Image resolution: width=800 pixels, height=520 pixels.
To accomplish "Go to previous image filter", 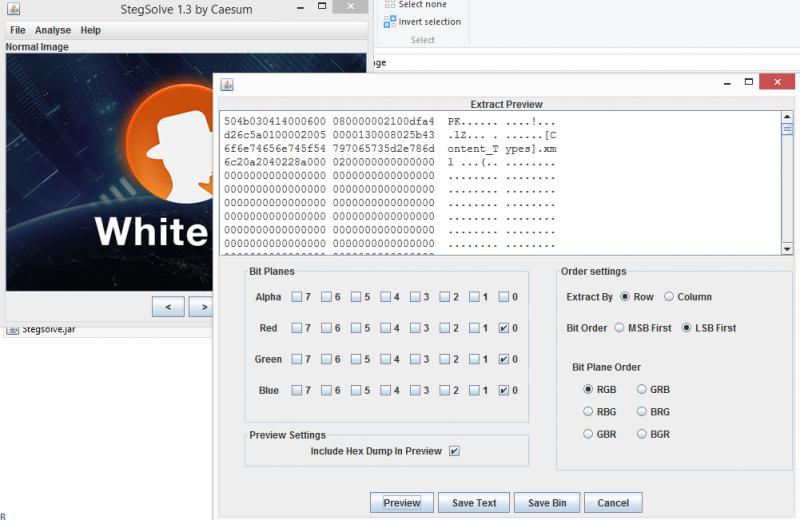I will click(x=168, y=307).
